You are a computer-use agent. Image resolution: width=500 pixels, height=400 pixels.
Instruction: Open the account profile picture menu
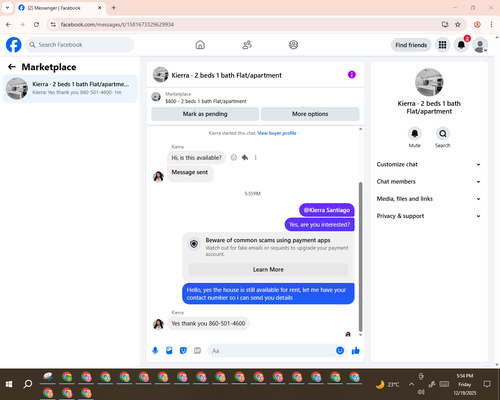[480, 45]
